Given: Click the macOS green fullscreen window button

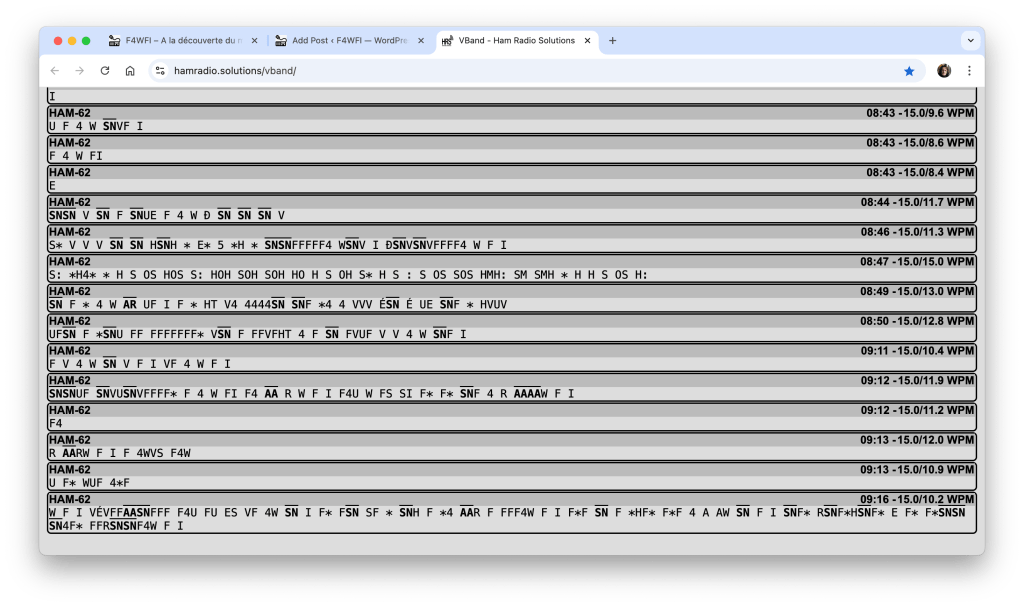Looking at the screenshot, I should tap(86, 41).
